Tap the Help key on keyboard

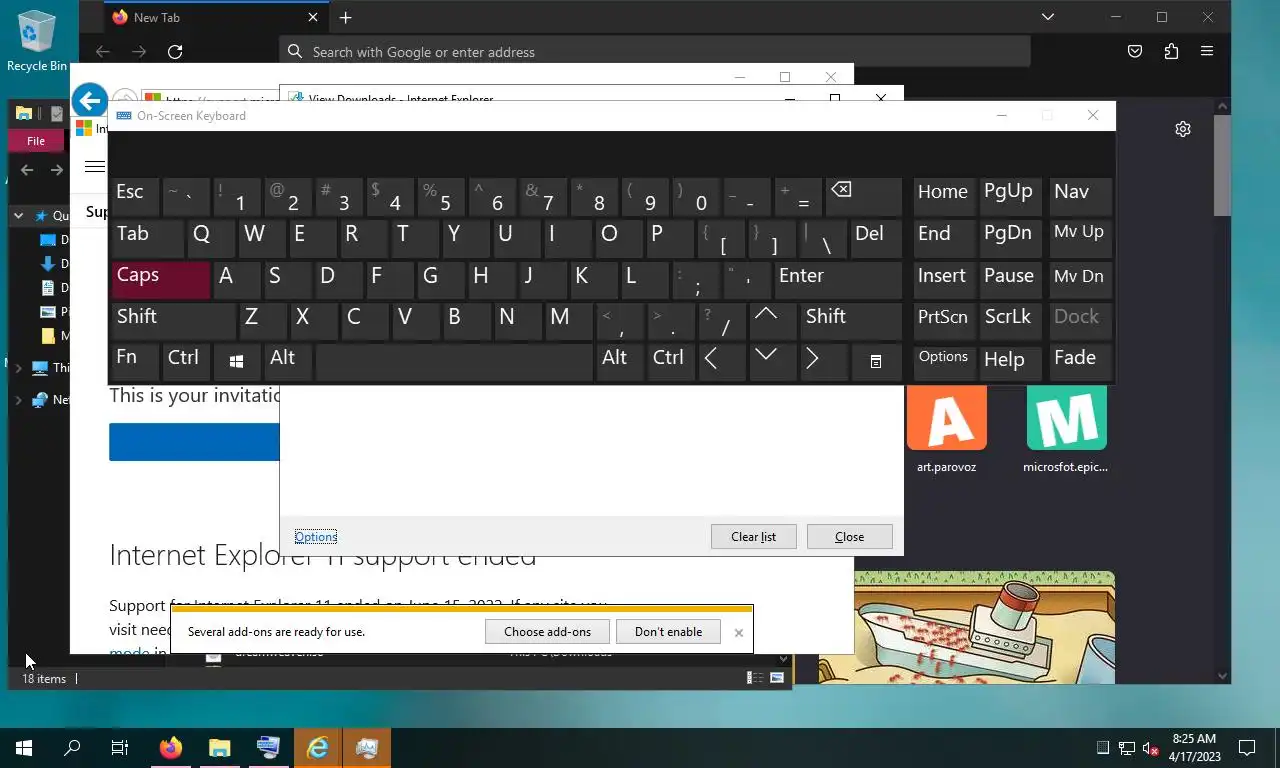tap(1011, 362)
